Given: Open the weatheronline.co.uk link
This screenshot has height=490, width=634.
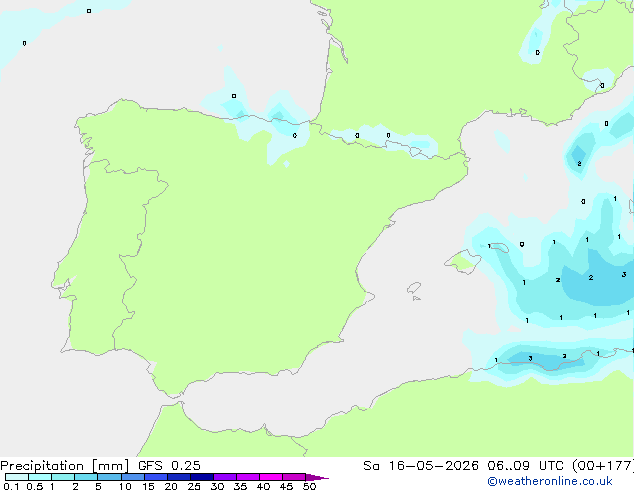Looking at the screenshot, I should [550, 481].
